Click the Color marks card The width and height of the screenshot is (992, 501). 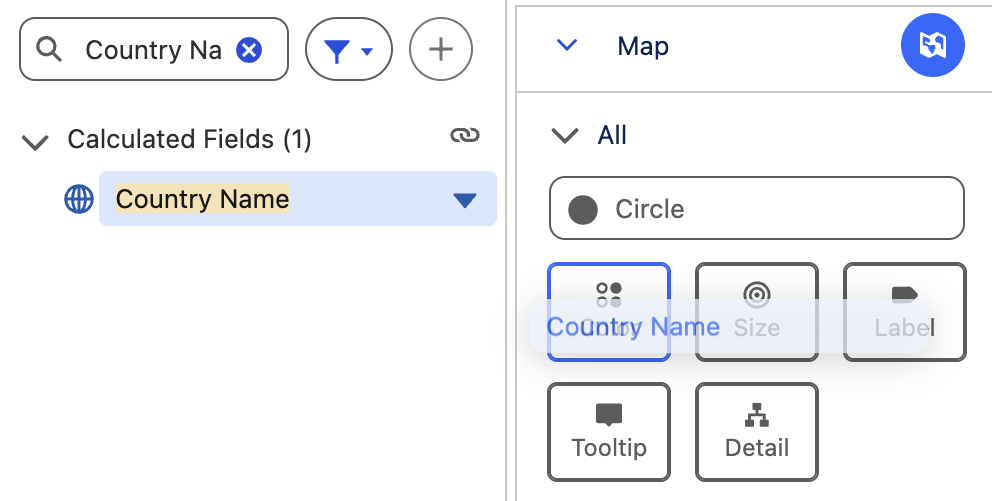609,312
